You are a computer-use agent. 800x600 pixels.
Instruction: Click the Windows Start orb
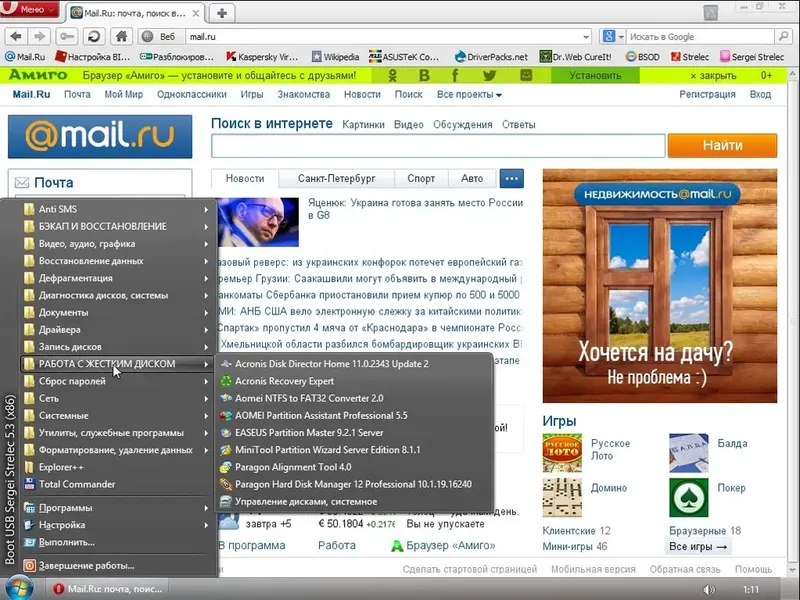(19, 588)
